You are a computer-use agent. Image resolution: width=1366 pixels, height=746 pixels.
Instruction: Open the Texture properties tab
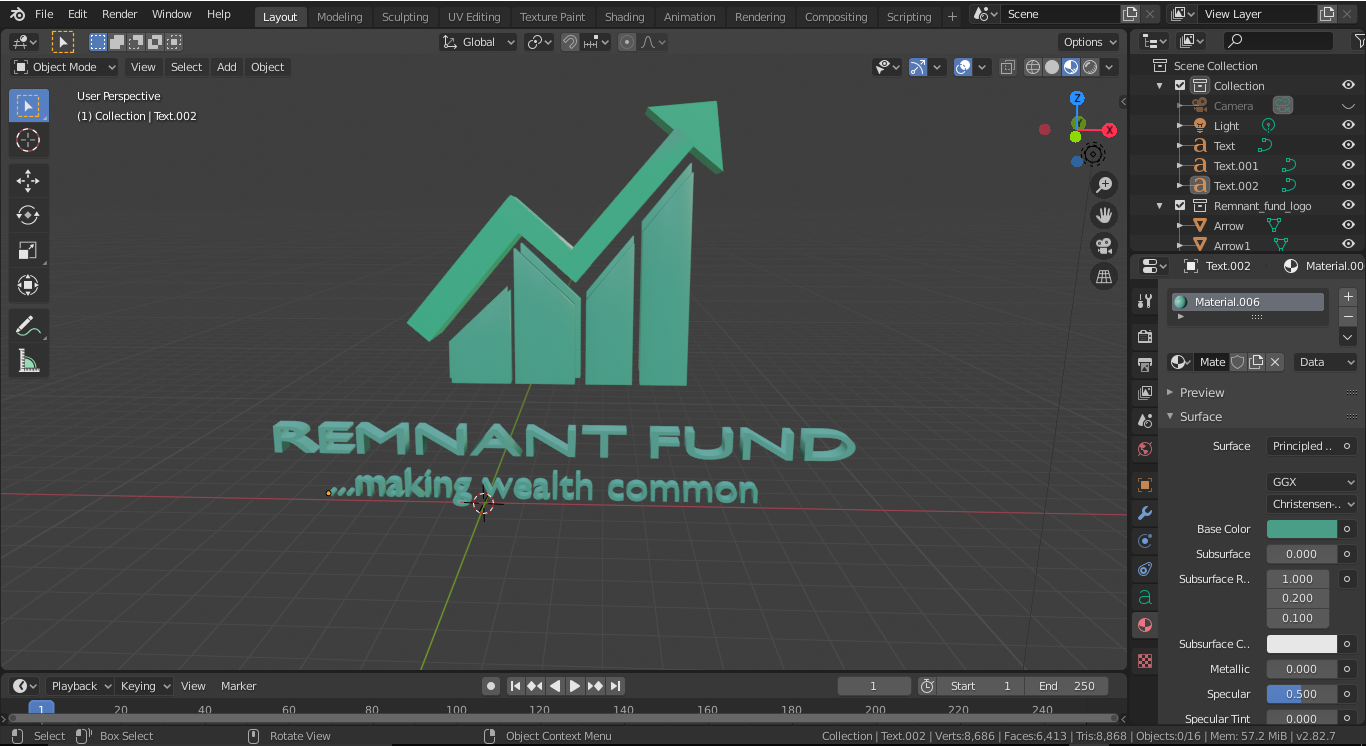[1145, 661]
